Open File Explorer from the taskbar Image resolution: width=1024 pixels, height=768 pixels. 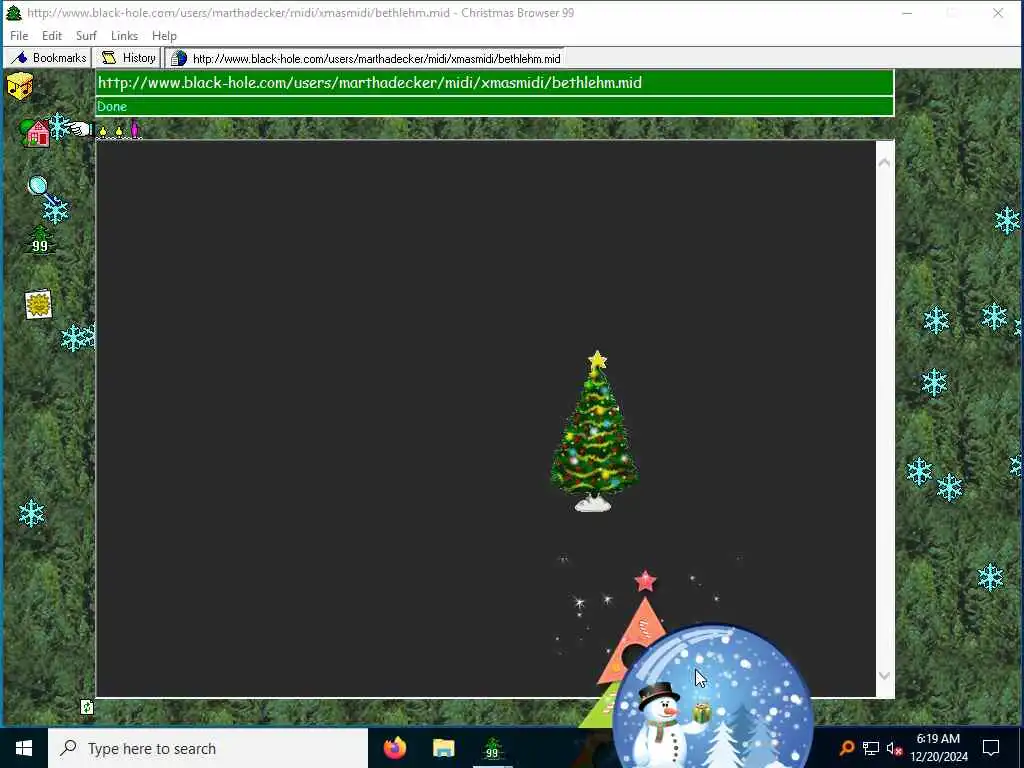click(443, 748)
